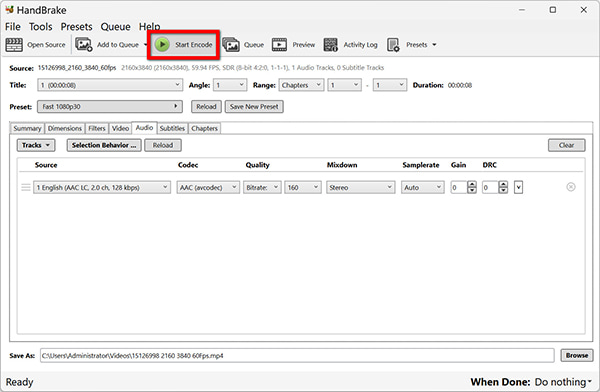The width and height of the screenshot is (600, 392).
Task: Click the Add to Queue icon
Action: point(83,44)
